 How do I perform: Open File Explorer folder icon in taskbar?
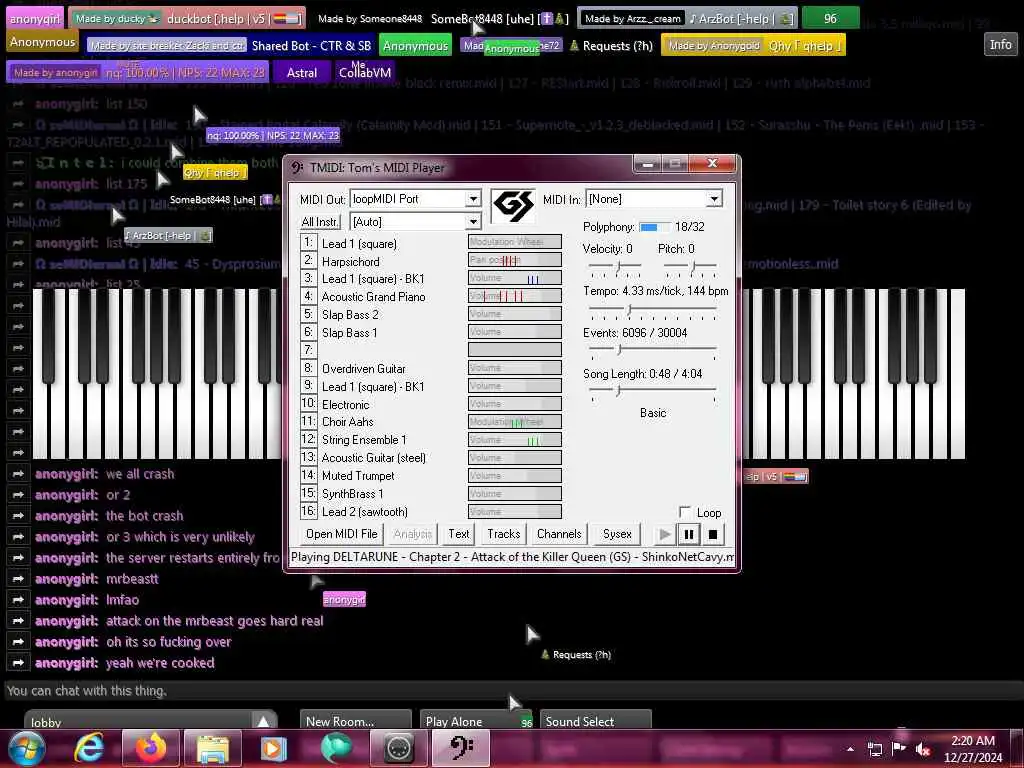point(213,748)
